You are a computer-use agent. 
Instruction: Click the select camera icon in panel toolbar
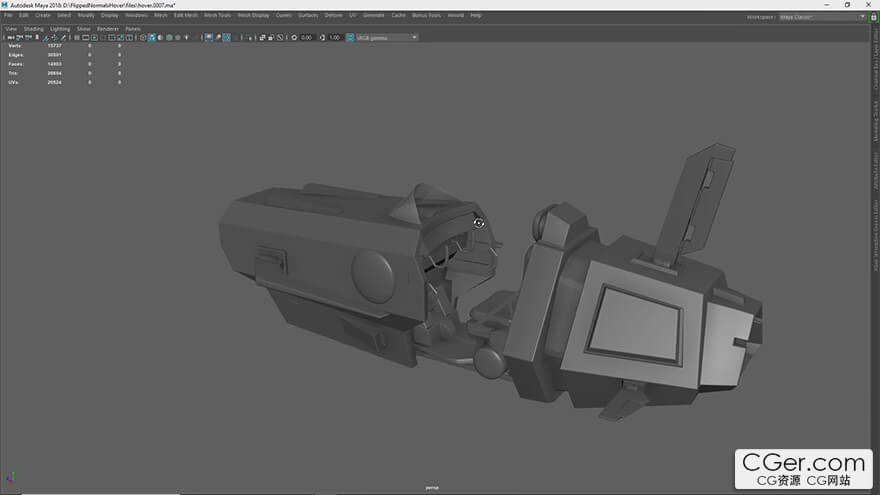[x=9, y=37]
